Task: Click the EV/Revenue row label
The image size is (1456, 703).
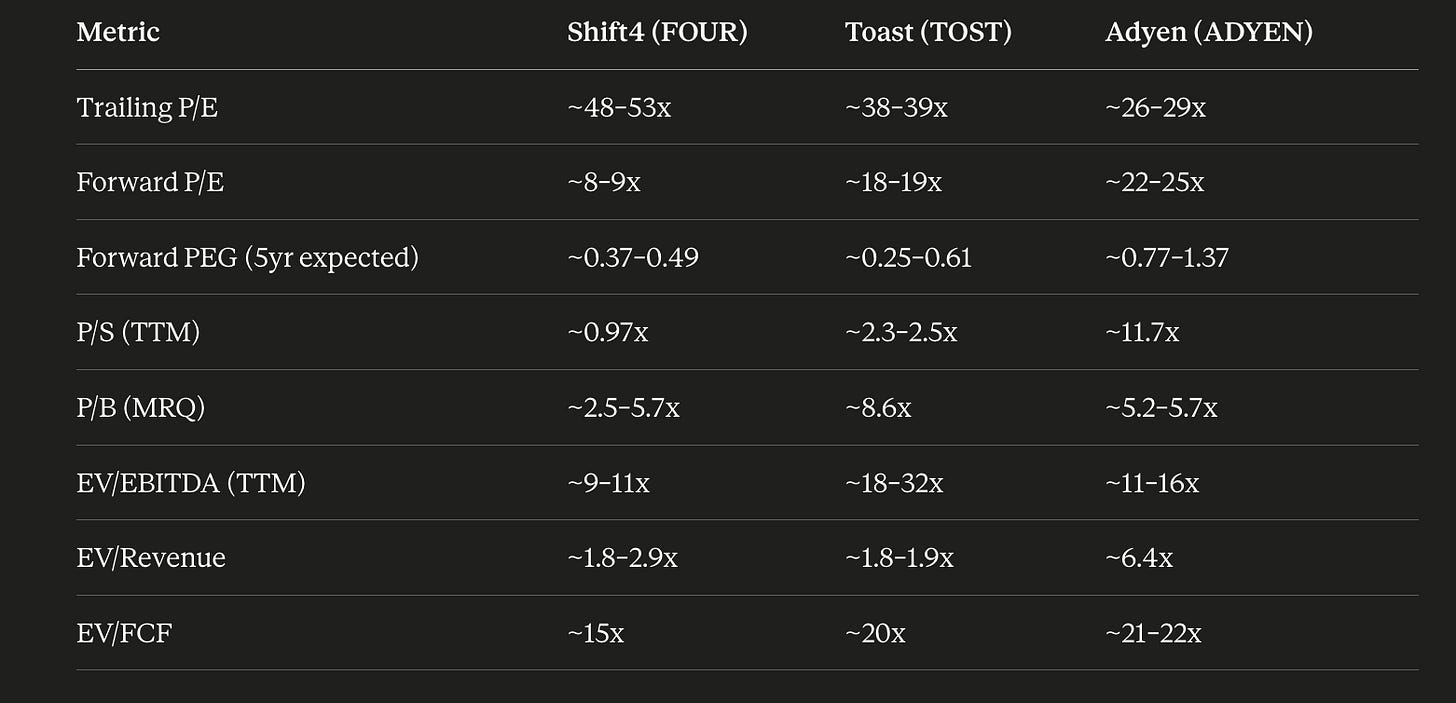Action: tap(151, 558)
